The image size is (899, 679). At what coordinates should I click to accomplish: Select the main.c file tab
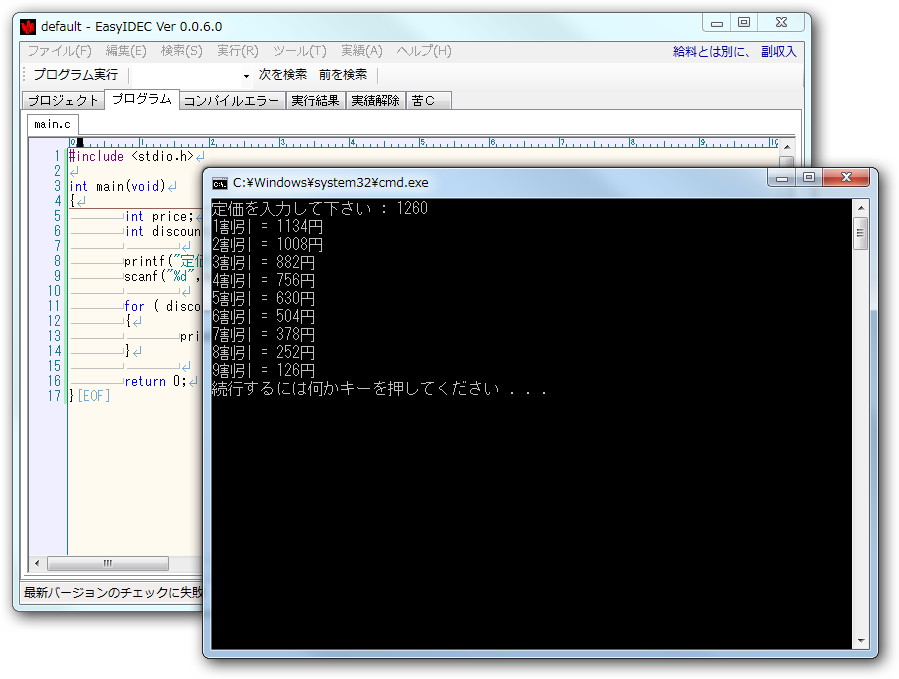click(51, 124)
